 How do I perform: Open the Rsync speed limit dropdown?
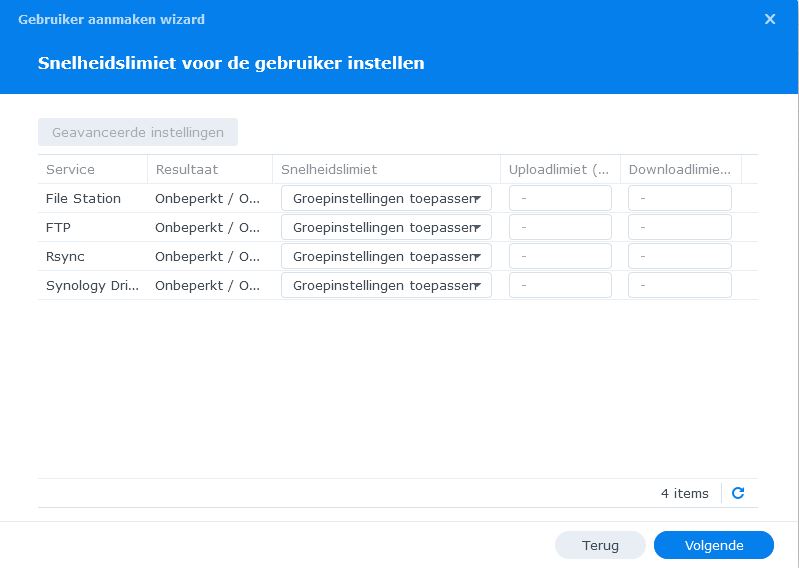(x=386, y=256)
